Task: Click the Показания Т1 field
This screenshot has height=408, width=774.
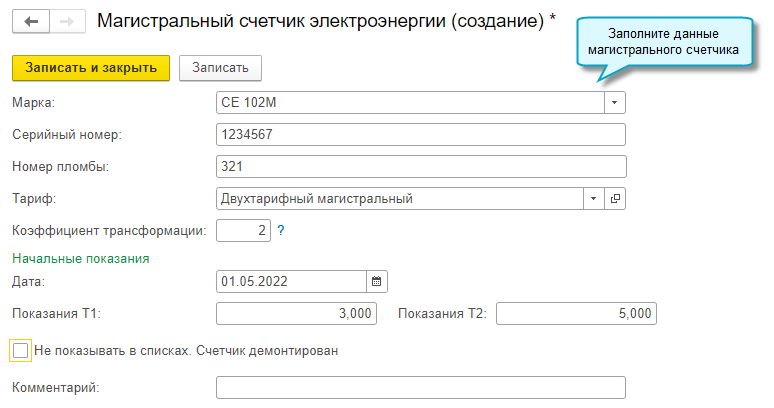Action: click(x=296, y=314)
